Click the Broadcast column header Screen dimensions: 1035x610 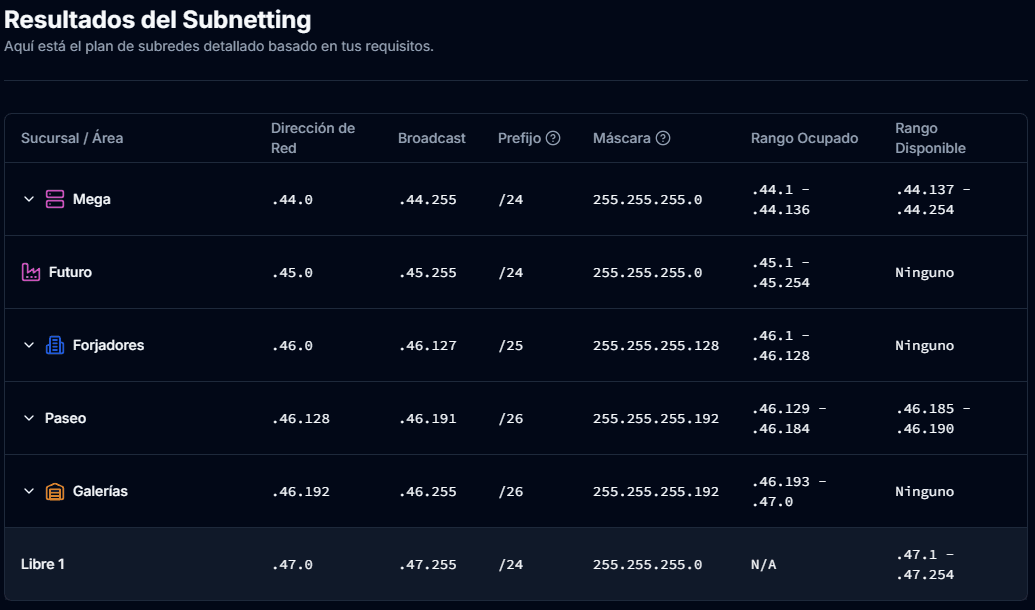(x=432, y=138)
